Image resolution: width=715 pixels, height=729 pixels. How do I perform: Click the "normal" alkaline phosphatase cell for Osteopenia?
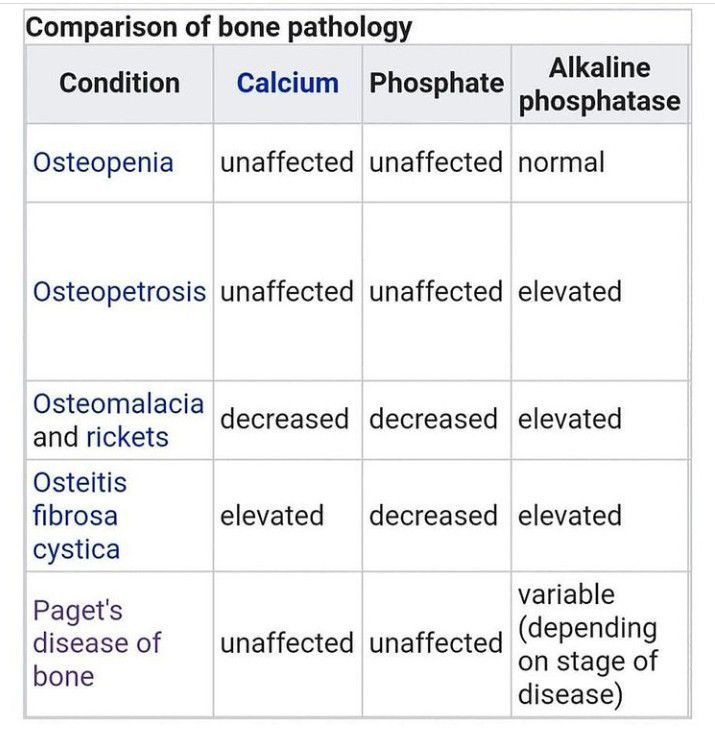[561, 163]
